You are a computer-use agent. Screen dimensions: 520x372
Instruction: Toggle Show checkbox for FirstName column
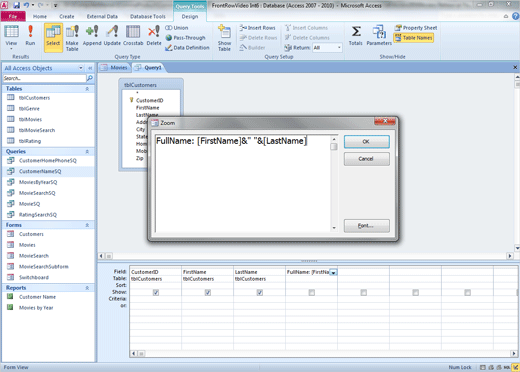(208, 292)
